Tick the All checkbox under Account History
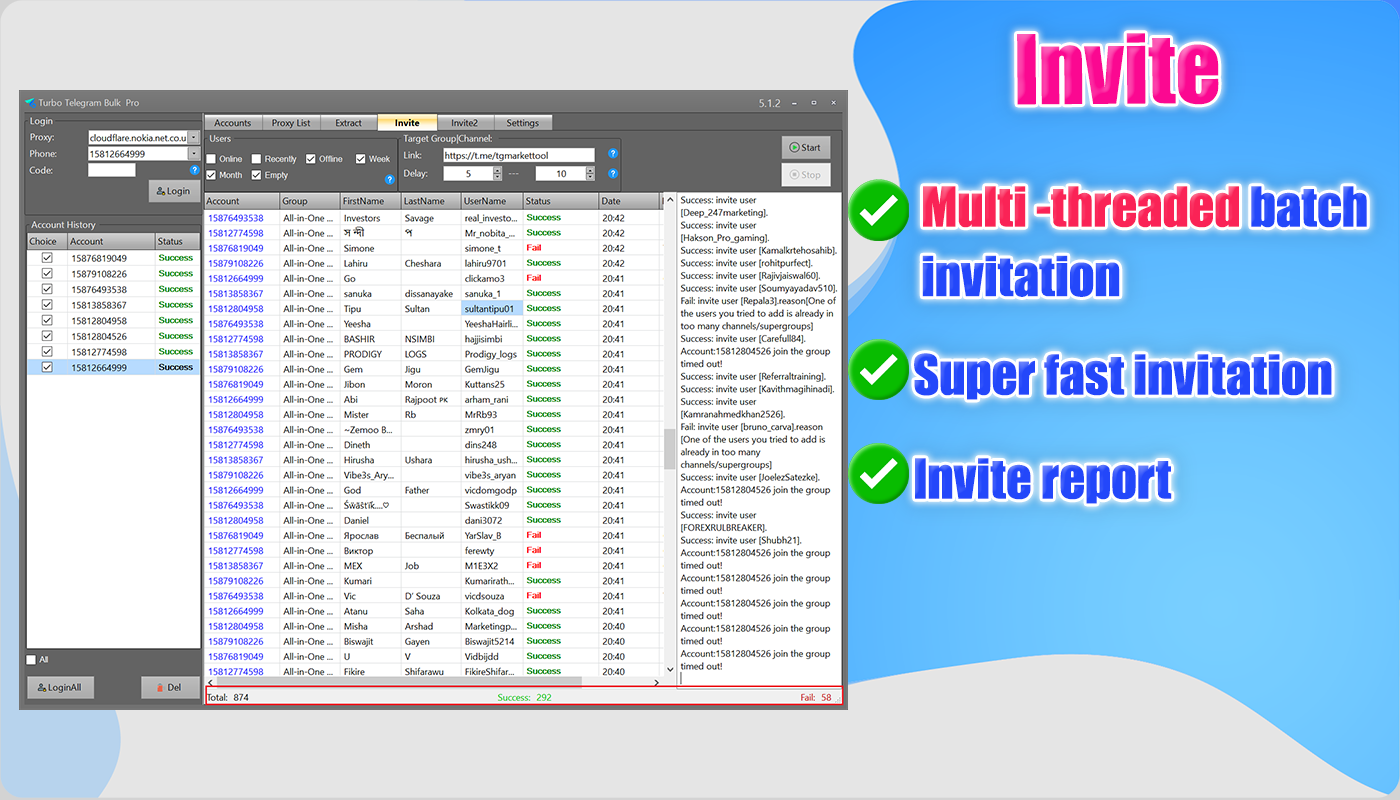Screen dimensions: 1400x800 click(x=31, y=660)
